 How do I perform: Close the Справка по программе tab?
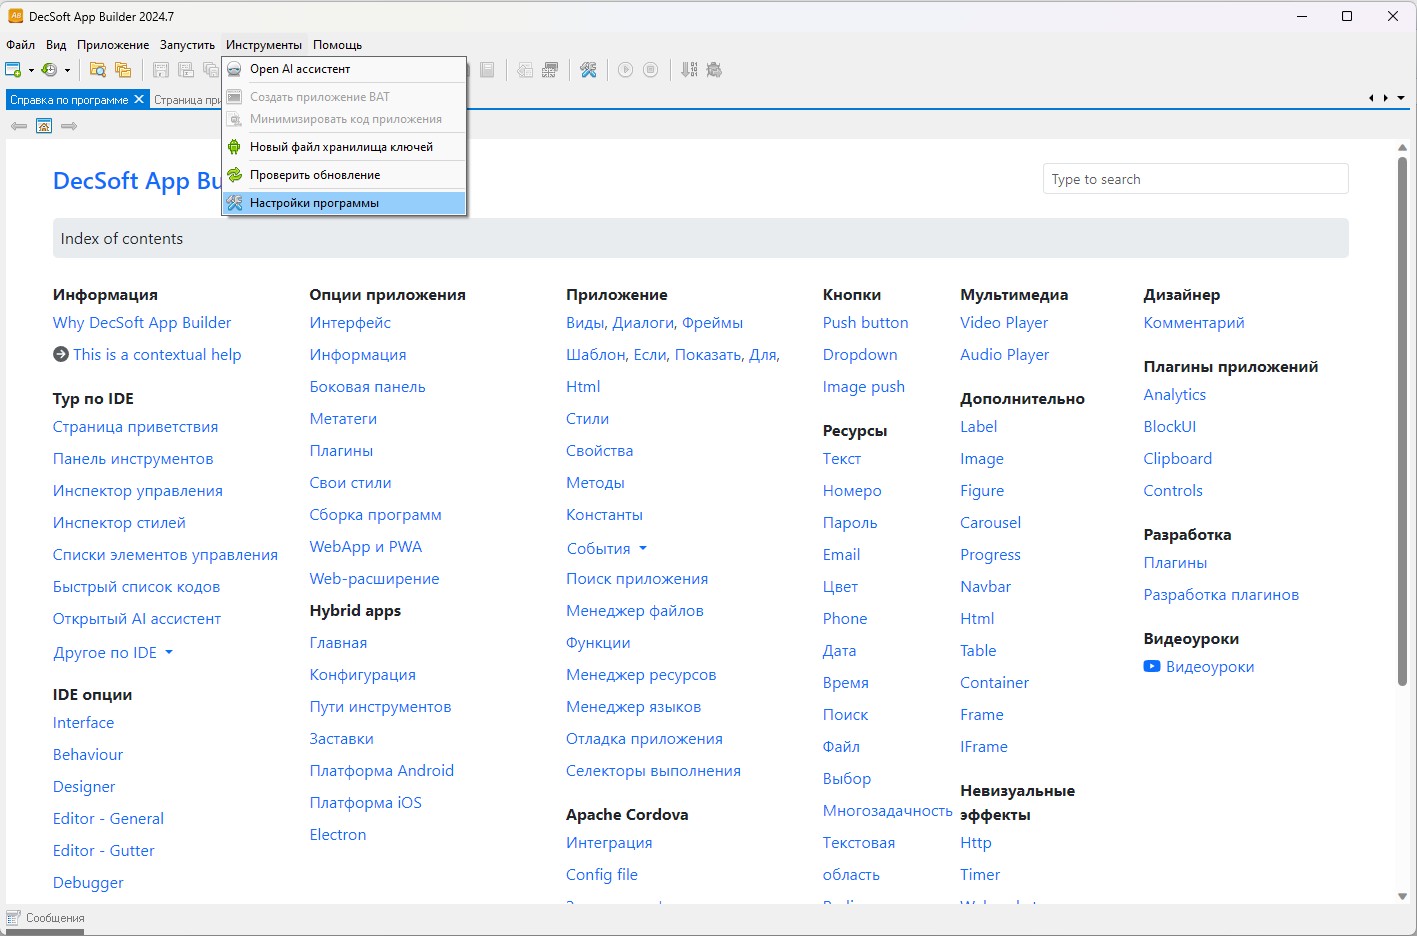pyautogui.click(x=139, y=99)
